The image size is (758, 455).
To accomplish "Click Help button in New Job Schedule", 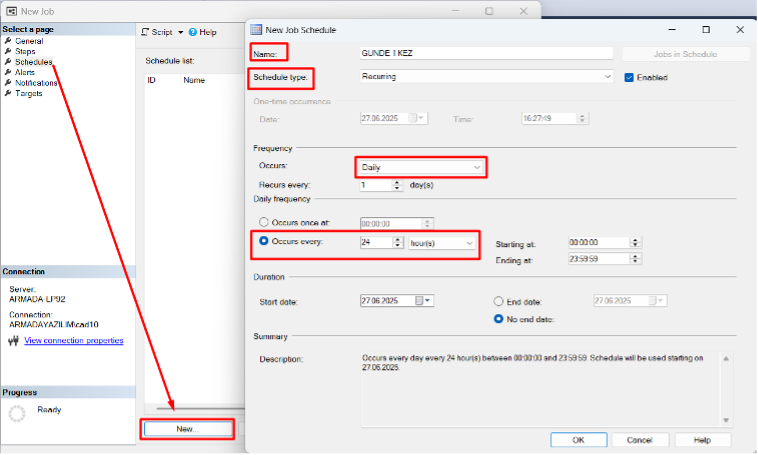I will (702, 440).
